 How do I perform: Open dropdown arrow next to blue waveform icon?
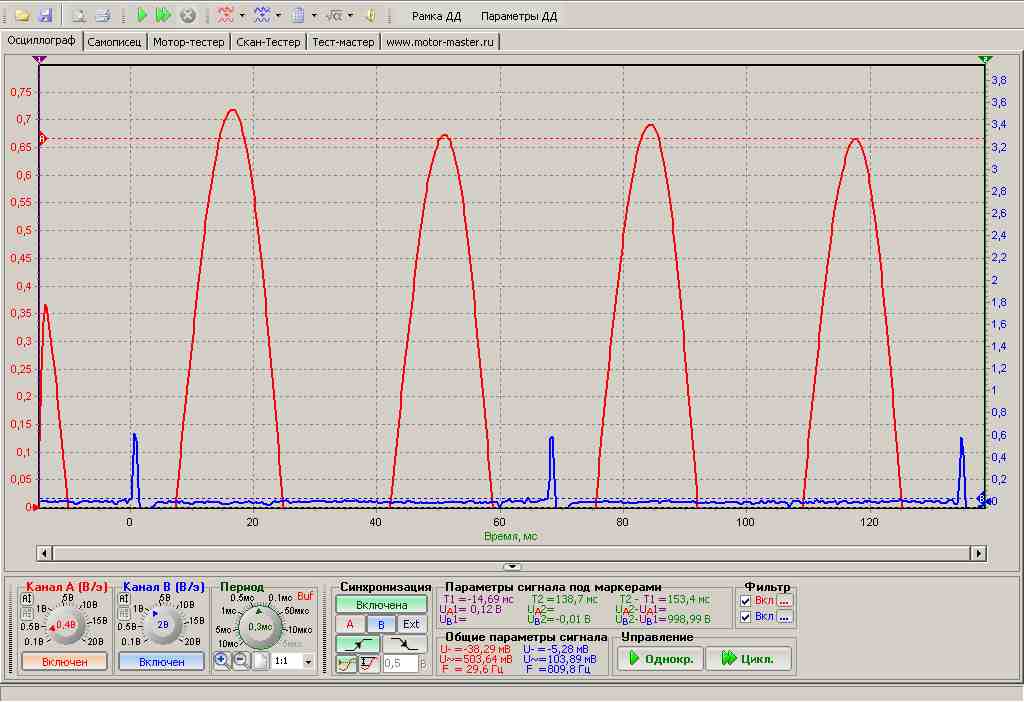(x=278, y=16)
